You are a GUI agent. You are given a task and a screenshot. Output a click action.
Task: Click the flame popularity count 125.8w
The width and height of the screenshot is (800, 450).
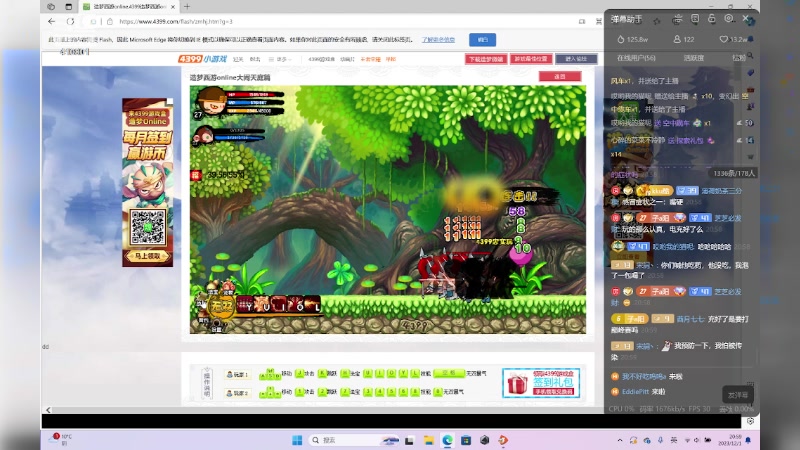click(x=632, y=39)
